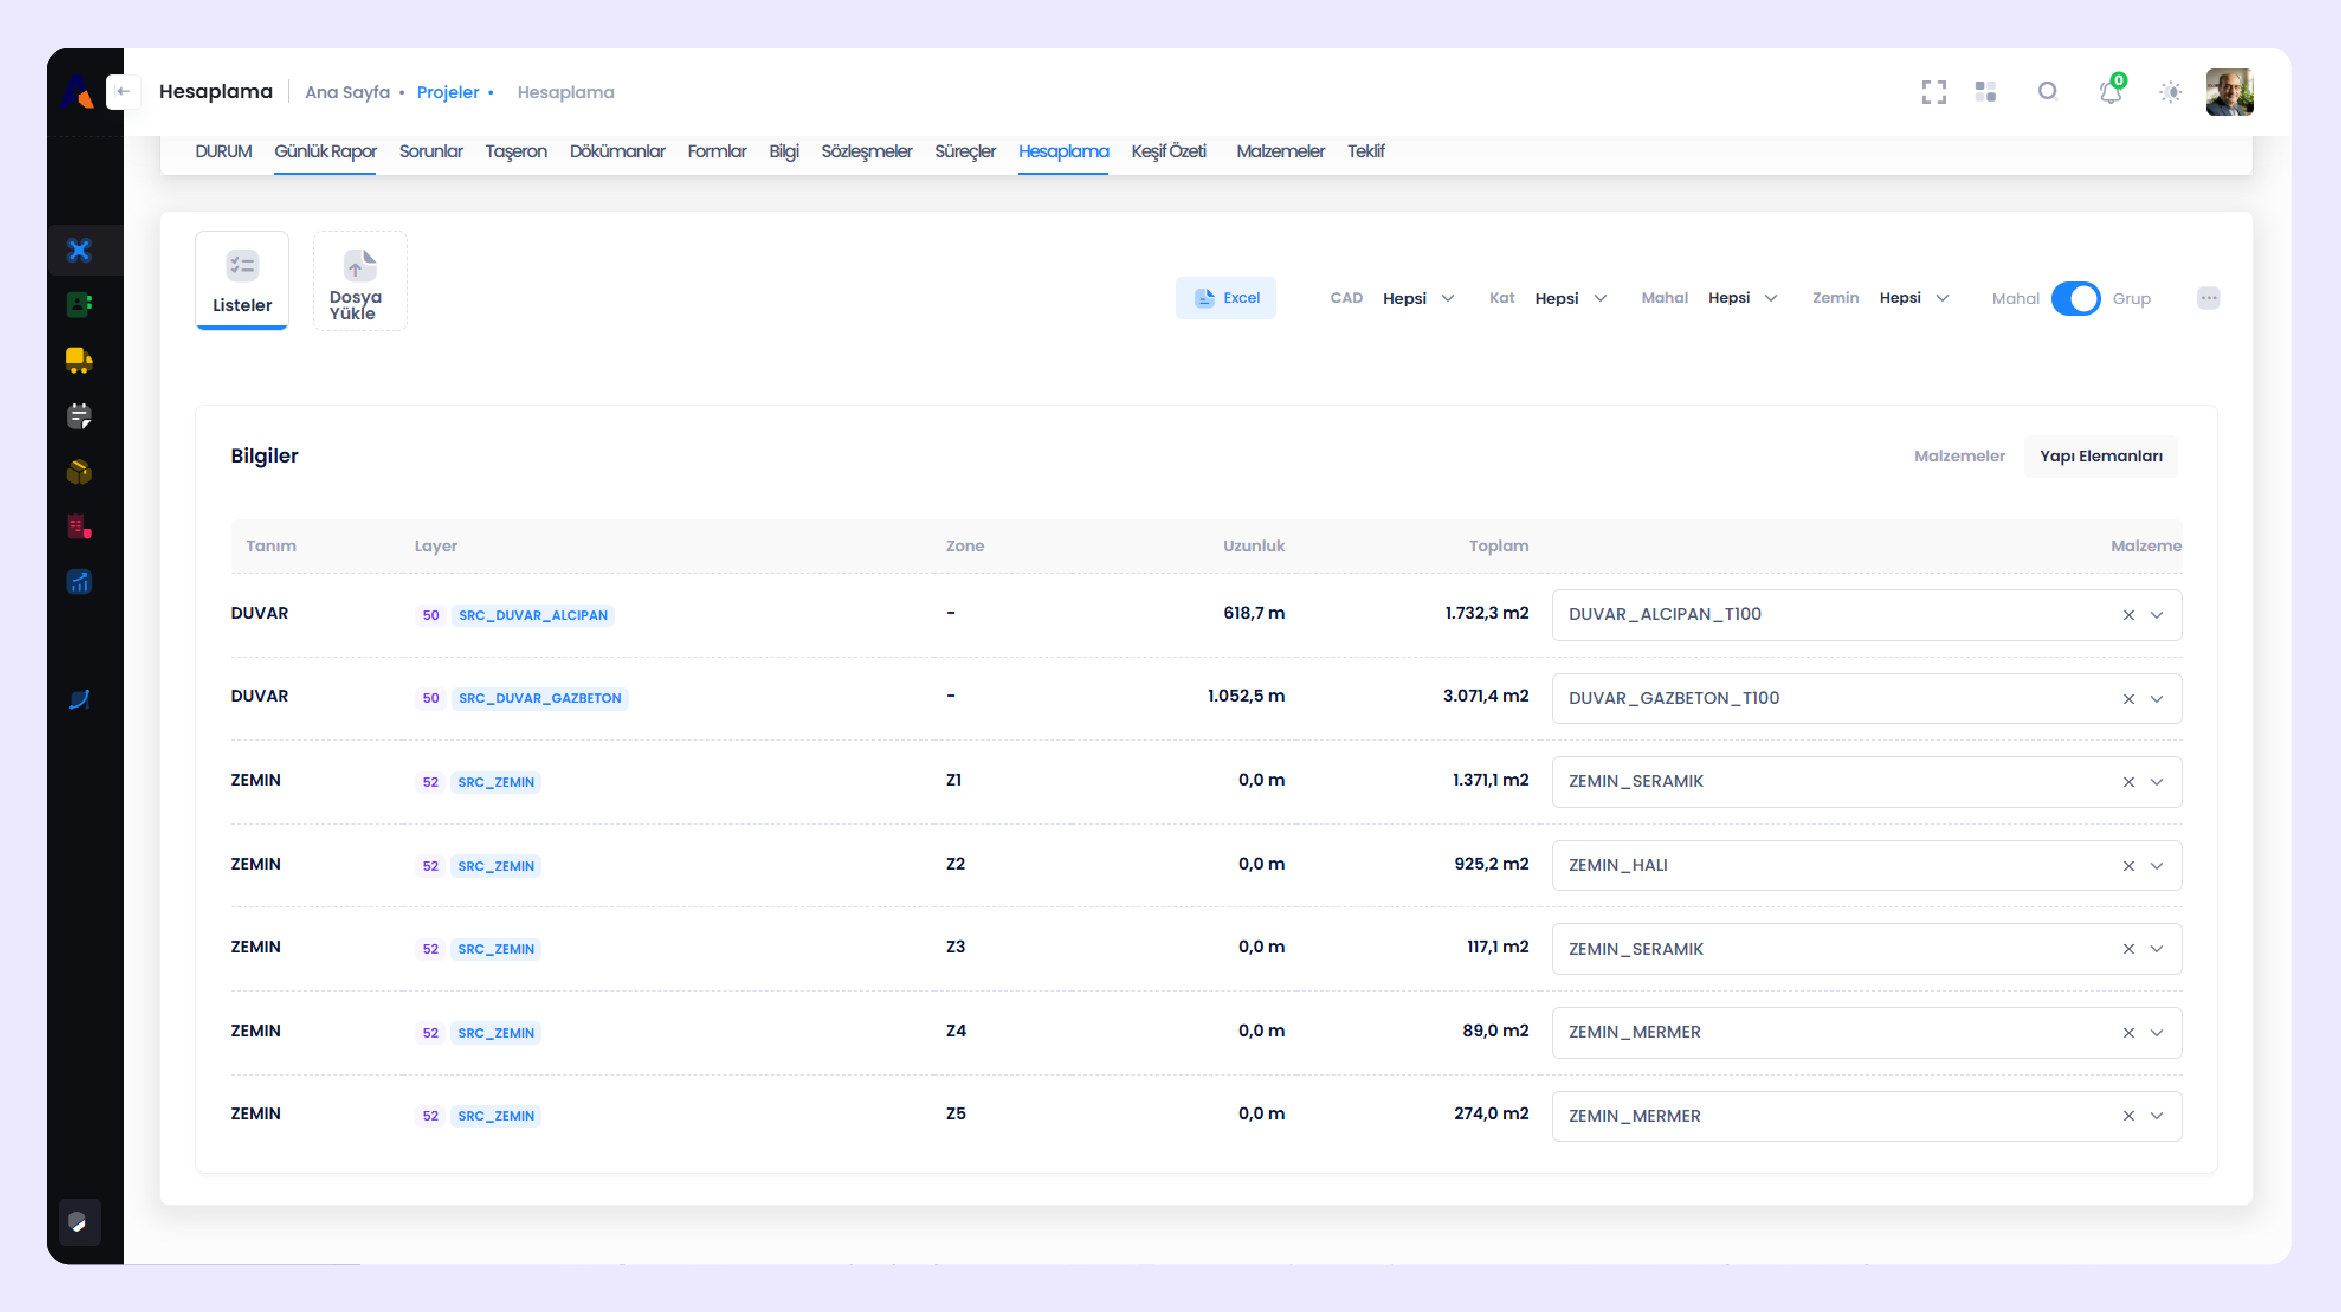Open the yellow truck sidebar icon
The height and width of the screenshot is (1312, 2341).
pyautogui.click(x=79, y=360)
